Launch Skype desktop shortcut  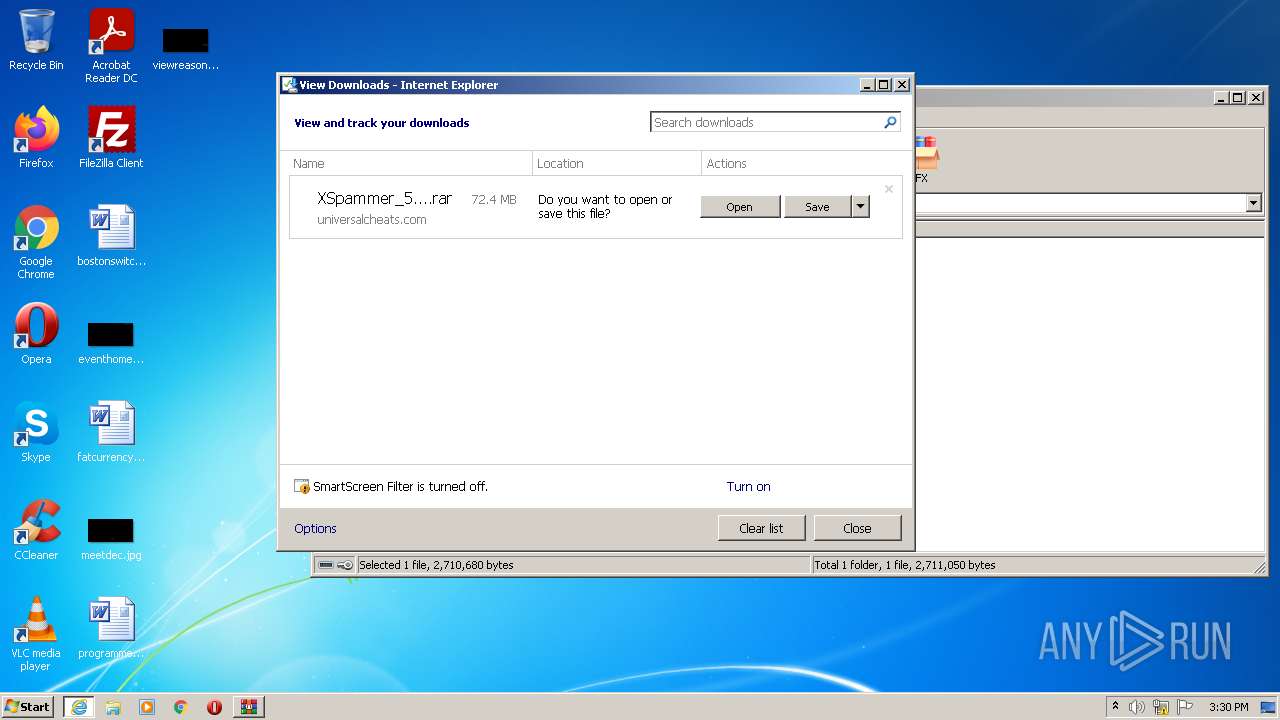click(x=36, y=432)
